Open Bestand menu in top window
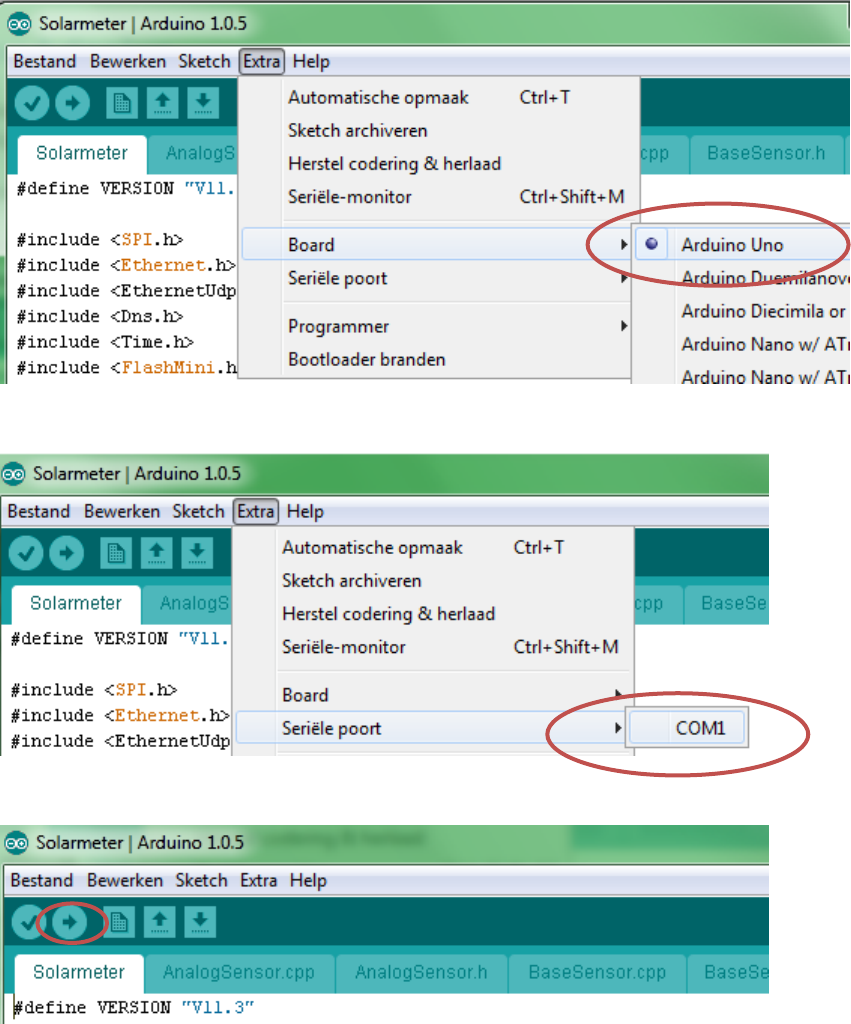Viewport: 851px width, 1024px height. 44,61
